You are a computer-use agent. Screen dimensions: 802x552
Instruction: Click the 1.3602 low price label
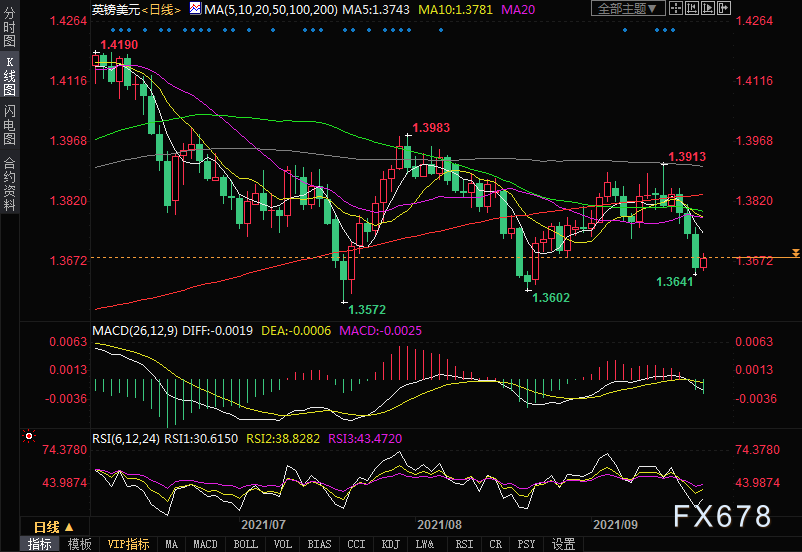point(551,297)
